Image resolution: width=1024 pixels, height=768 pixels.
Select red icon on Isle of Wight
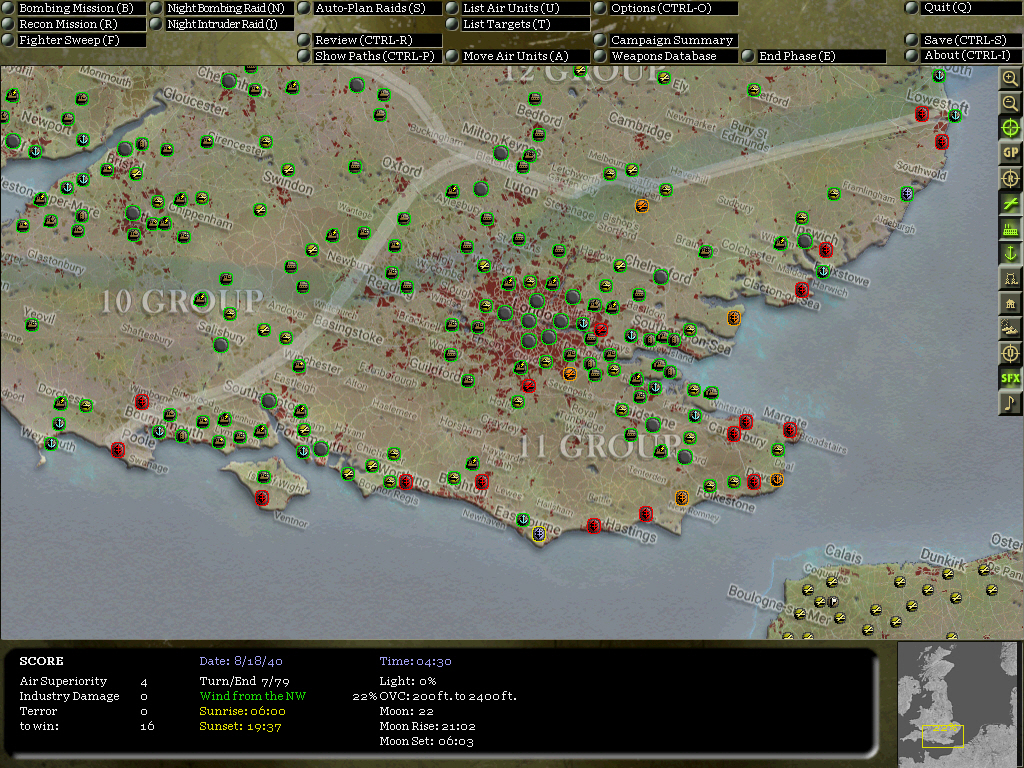[x=262, y=498]
